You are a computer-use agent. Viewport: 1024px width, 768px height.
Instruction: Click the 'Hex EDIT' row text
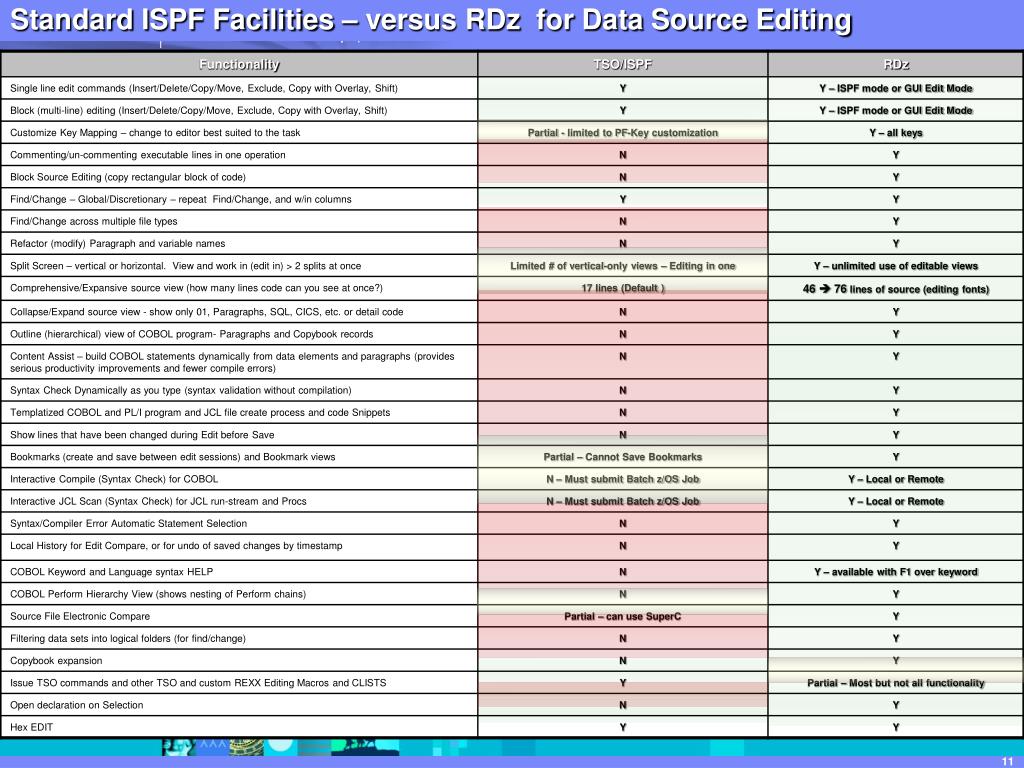[31, 728]
